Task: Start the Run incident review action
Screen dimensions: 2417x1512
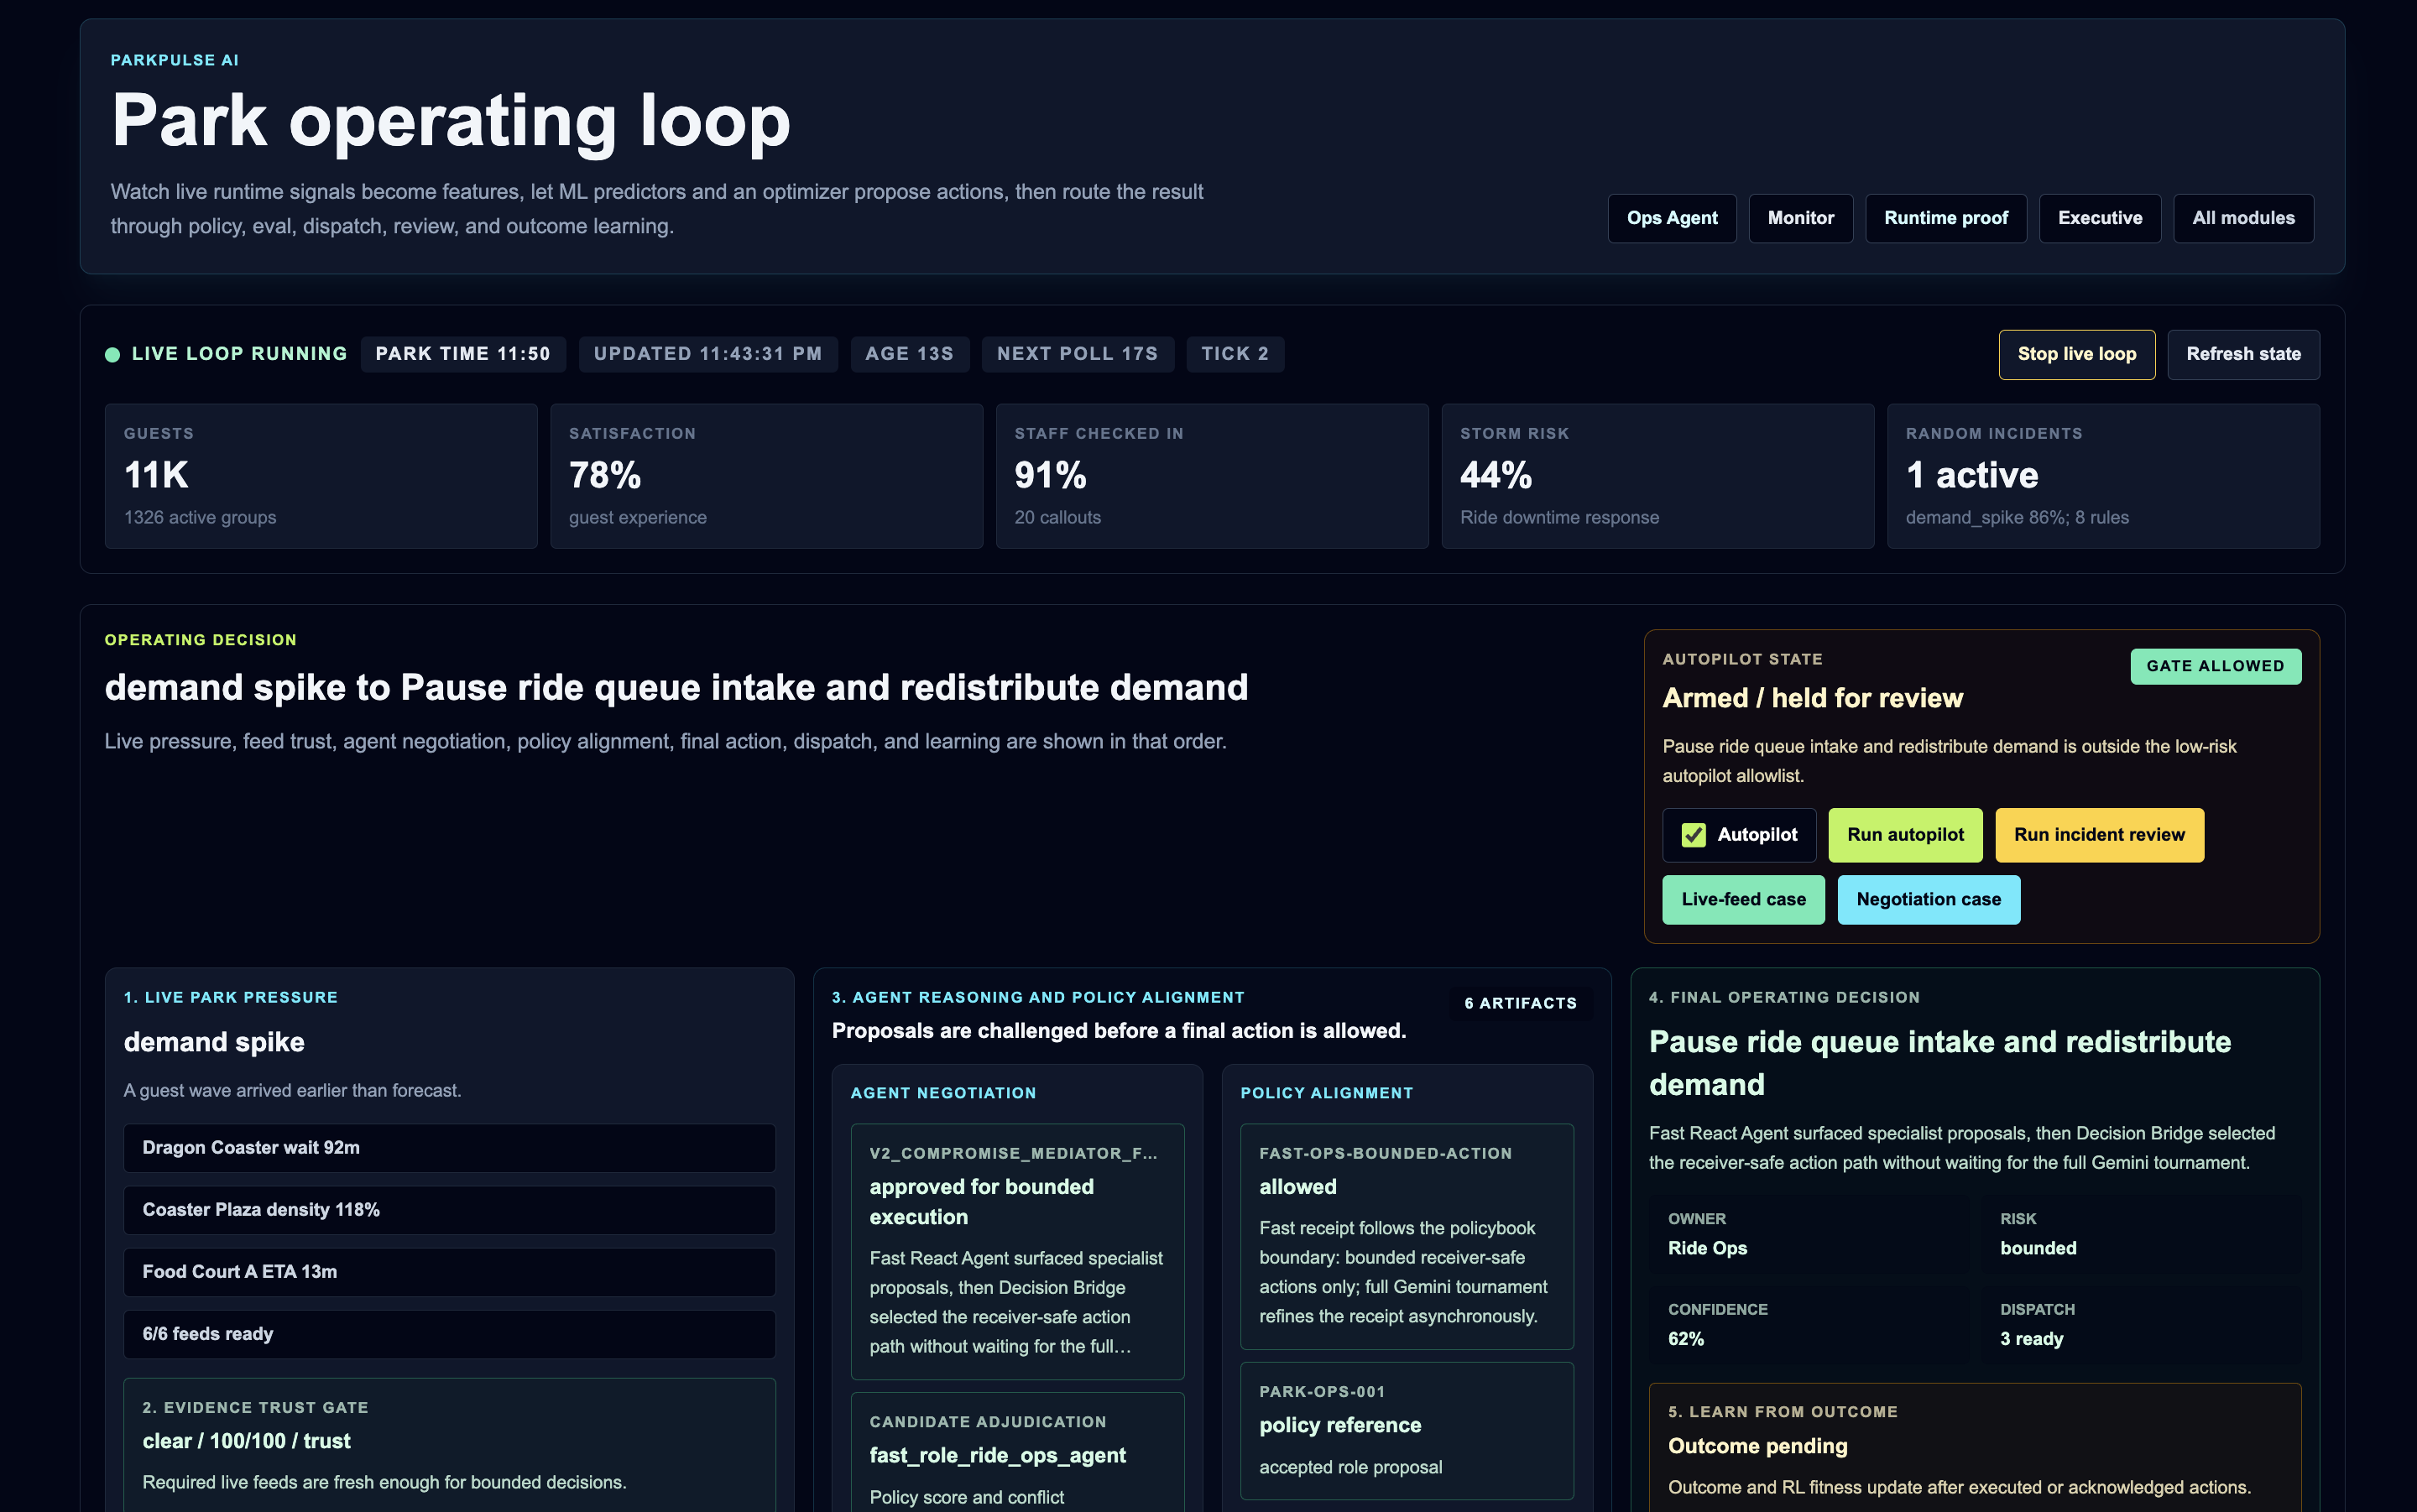Action: point(2099,835)
